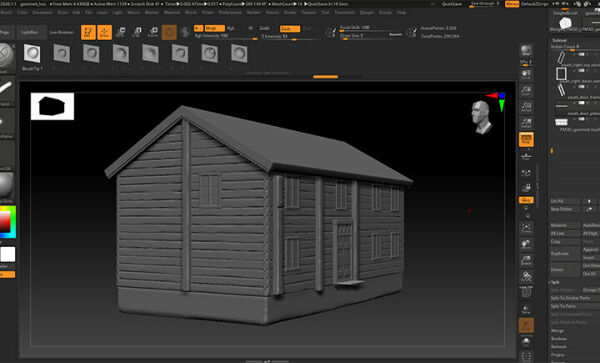Click the Zoom3D icon on right shelf
Viewport: 600px width, 363px height.
click(526, 260)
